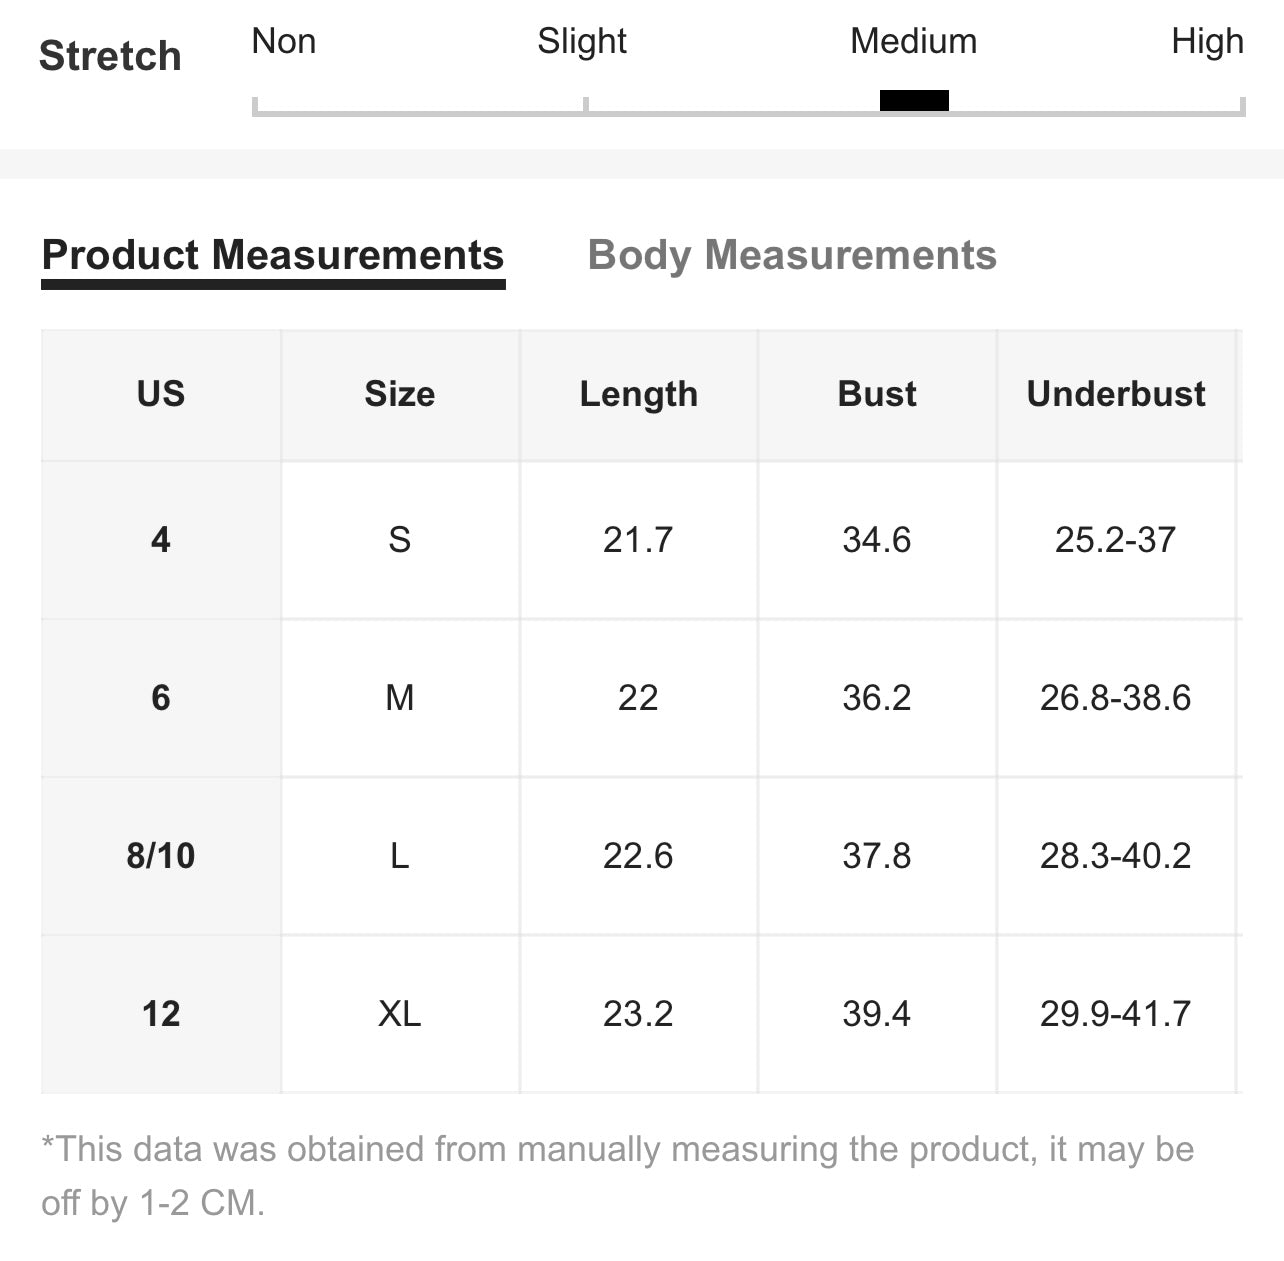1284x1261 pixels.
Task: Select the US size 6 row label
Action: point(161,698)
